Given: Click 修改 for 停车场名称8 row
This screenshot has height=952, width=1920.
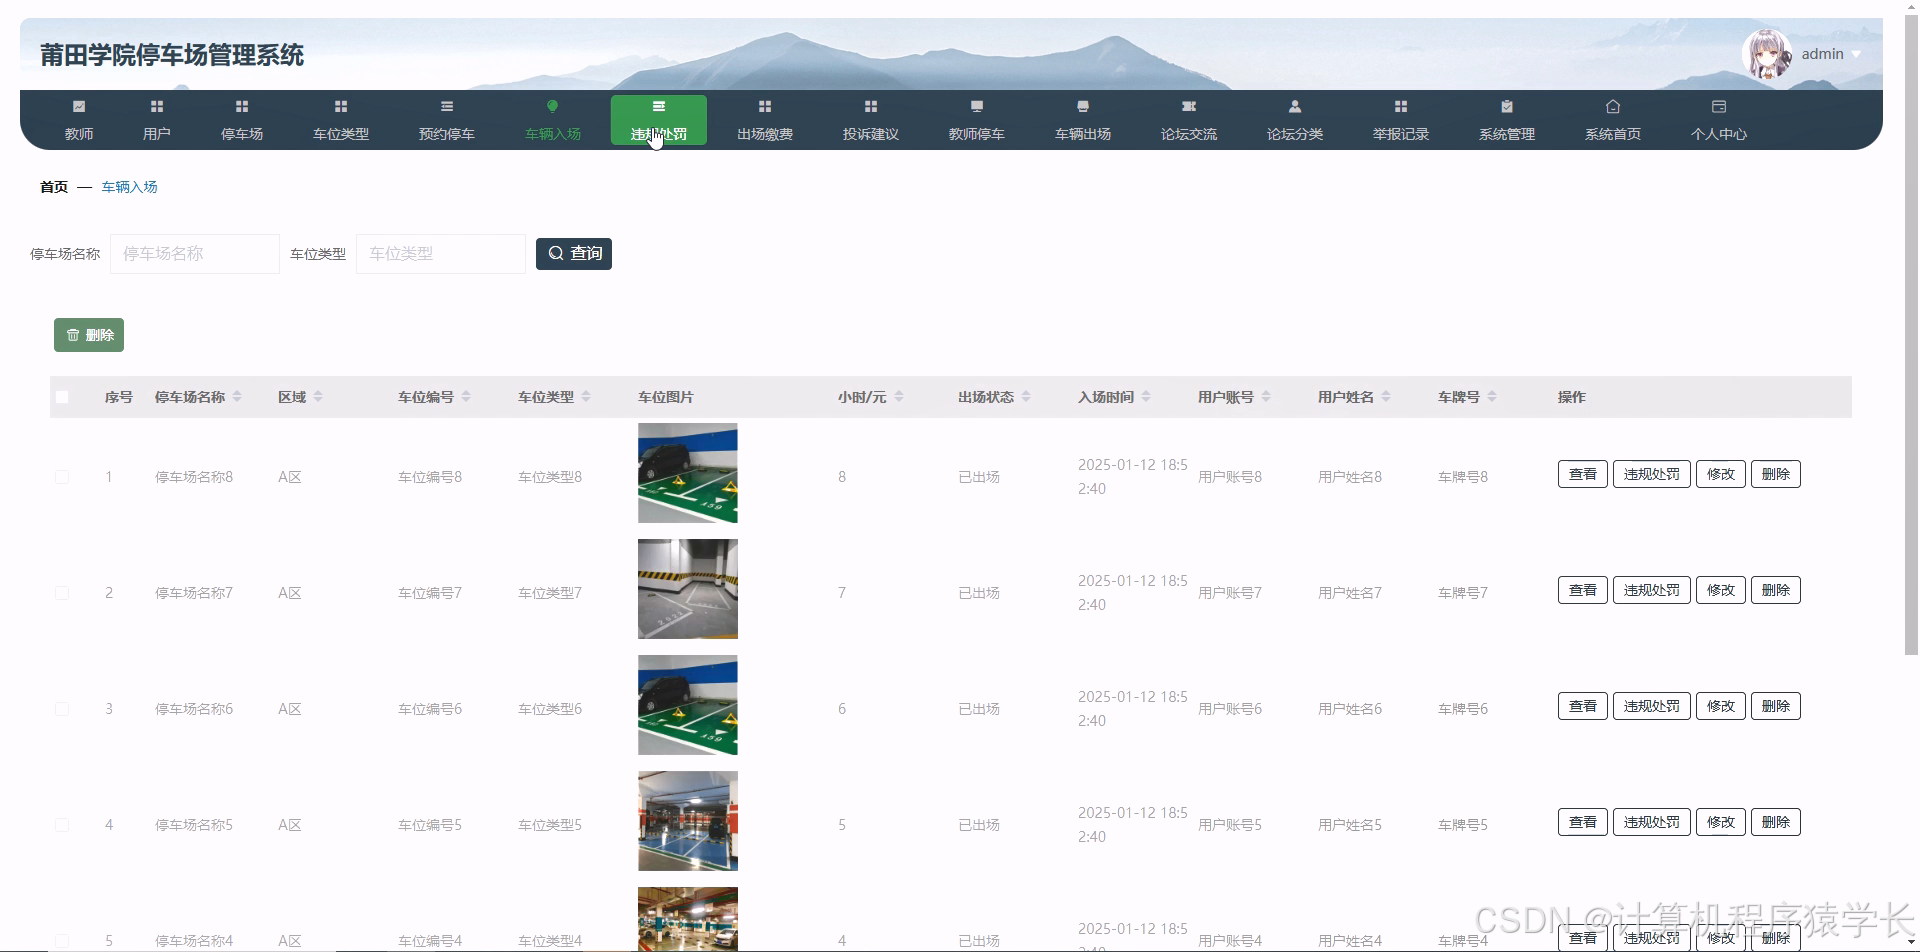Looking at the screenshot, I should point(1721,474).
